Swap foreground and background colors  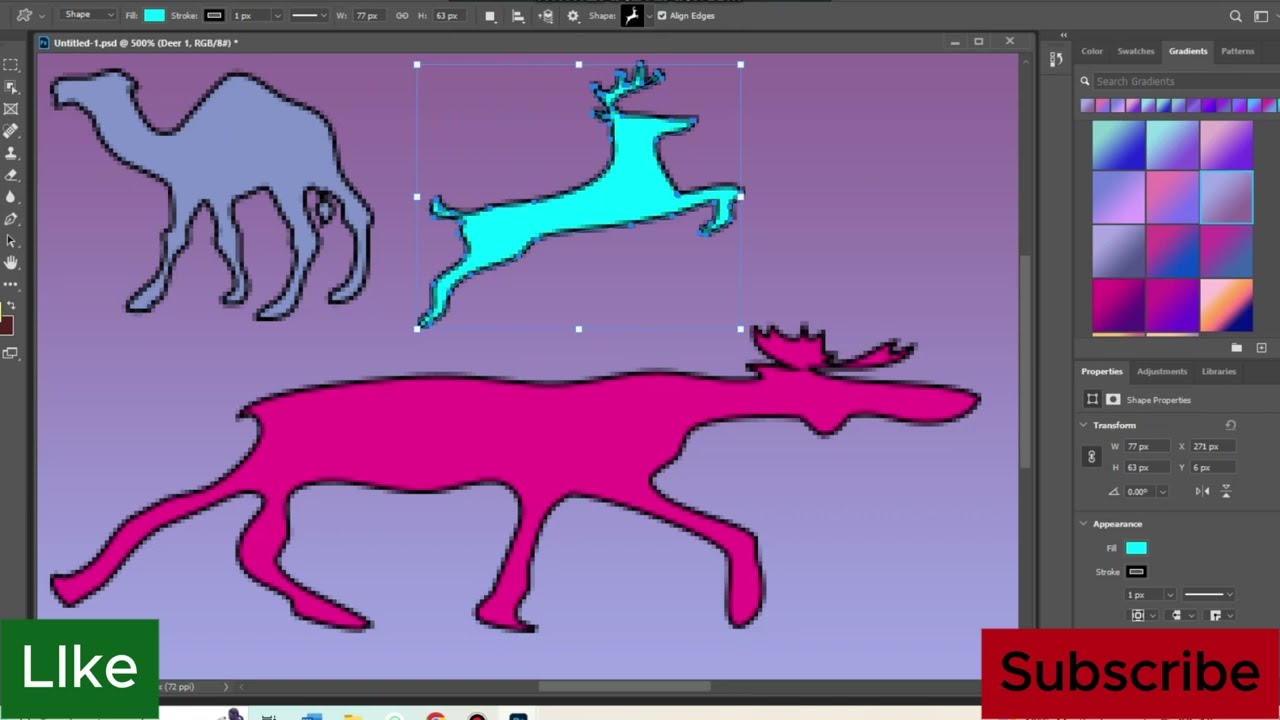pos(12,305)
